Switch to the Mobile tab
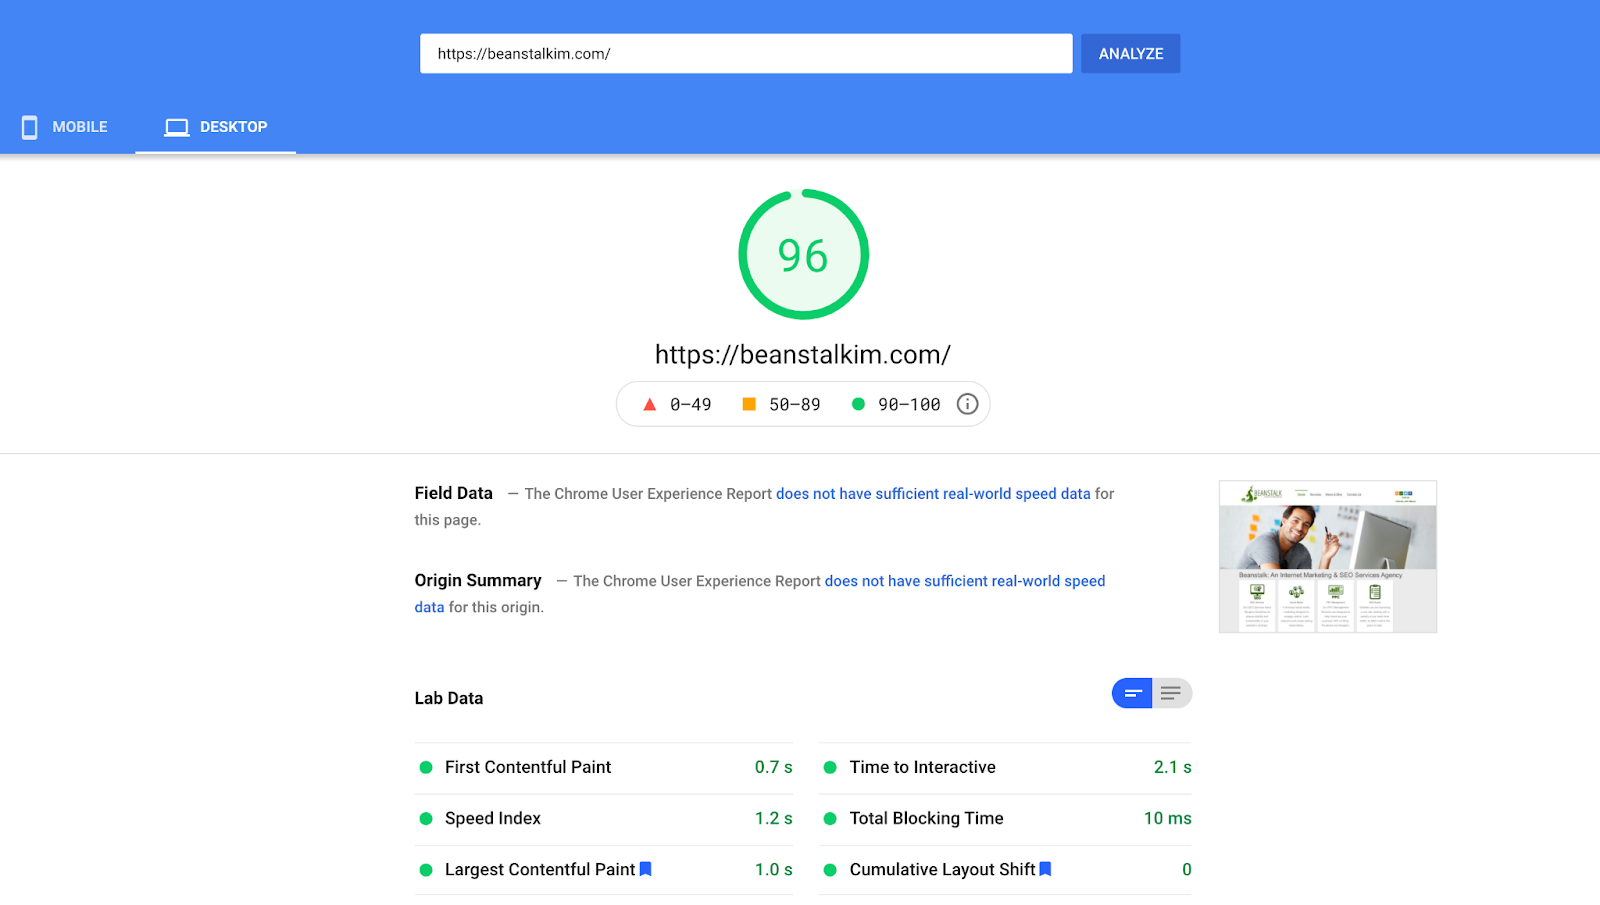This screenshot has height=905, width=1600. click(x=66, y=127)
